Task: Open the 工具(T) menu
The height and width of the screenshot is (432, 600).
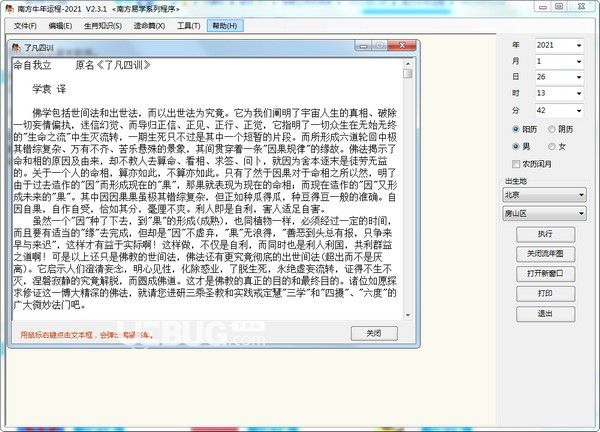Action: [x=188, y=26]
